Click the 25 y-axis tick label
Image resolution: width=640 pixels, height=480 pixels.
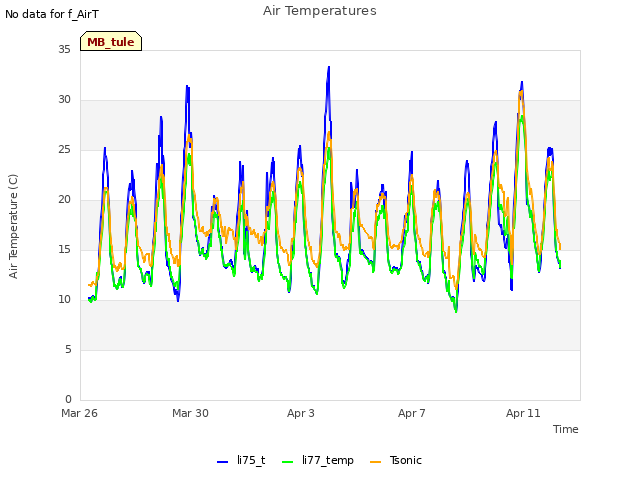click(64, 150)
